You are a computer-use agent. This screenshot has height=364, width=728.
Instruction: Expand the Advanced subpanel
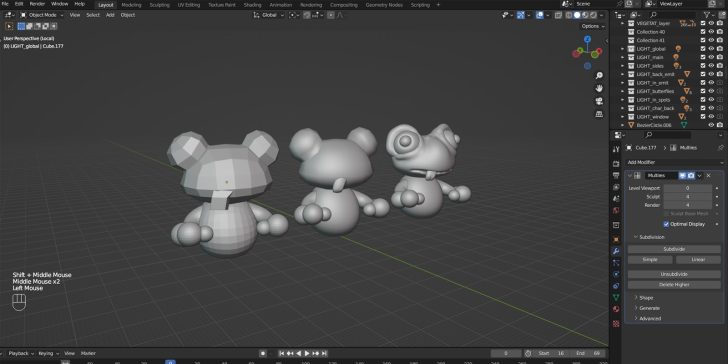tap(650, 318)
